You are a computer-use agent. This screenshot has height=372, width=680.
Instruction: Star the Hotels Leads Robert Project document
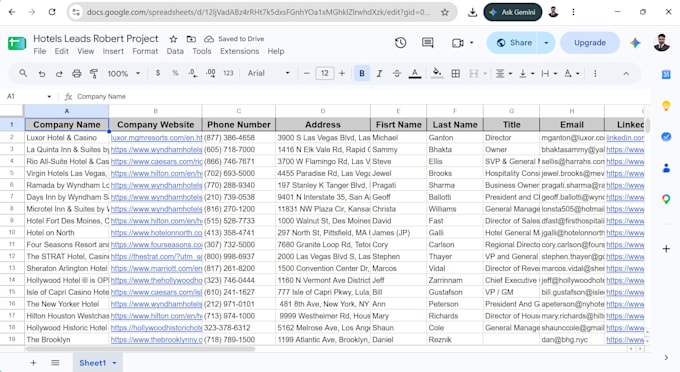pyautogui.click(x=173, y=39)
